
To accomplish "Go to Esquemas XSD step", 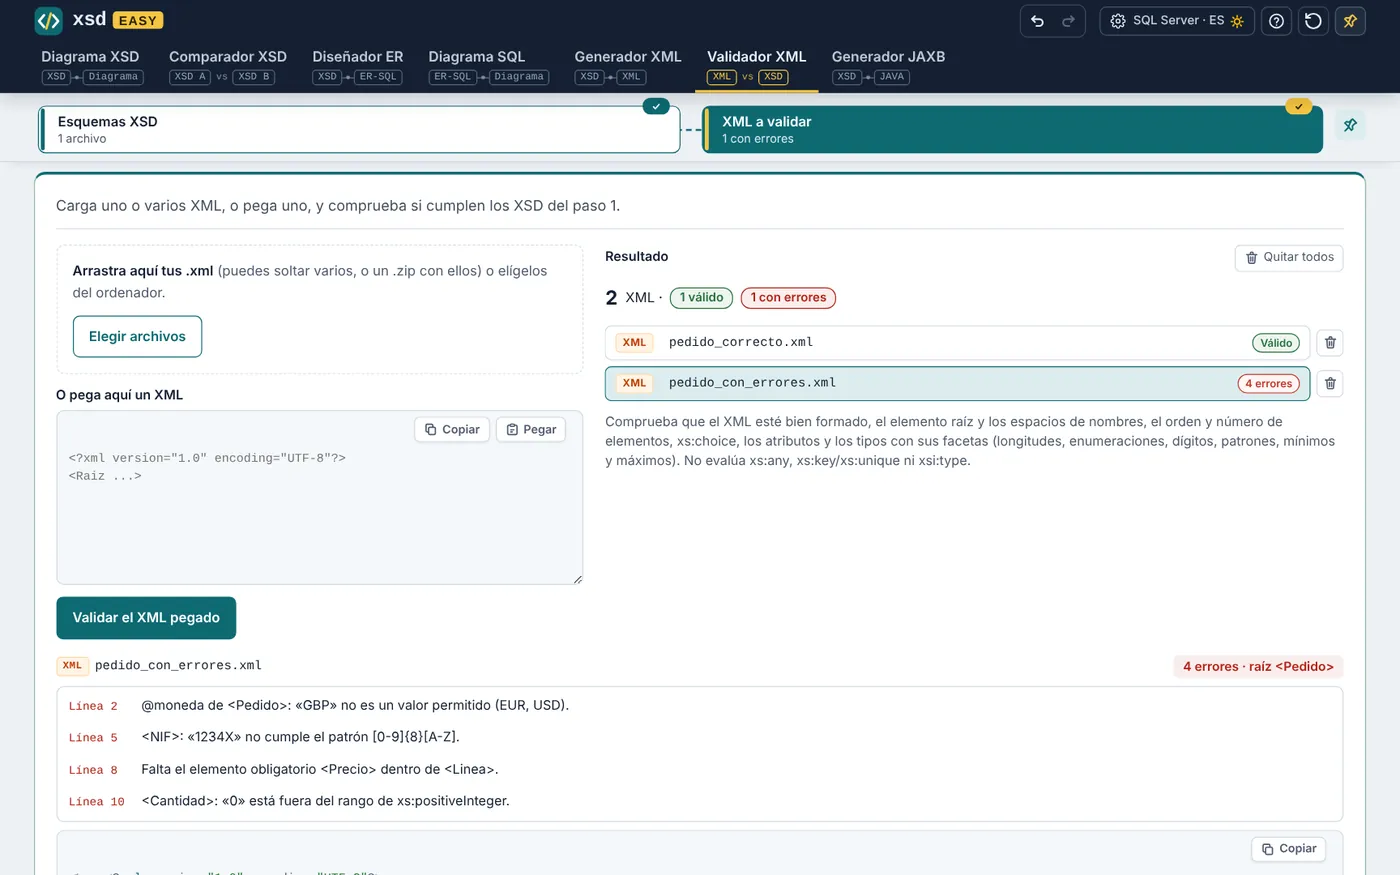I will (359, 130).
